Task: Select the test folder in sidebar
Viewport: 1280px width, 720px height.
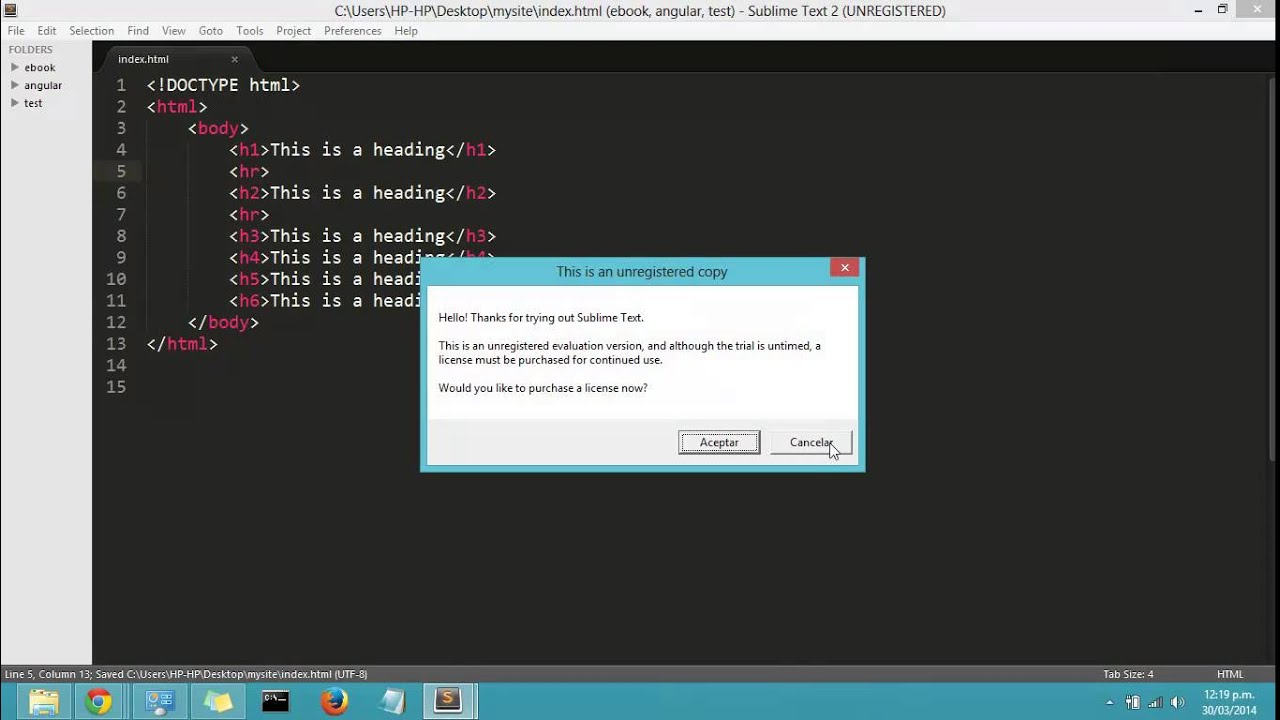Action: coord(33,103)
